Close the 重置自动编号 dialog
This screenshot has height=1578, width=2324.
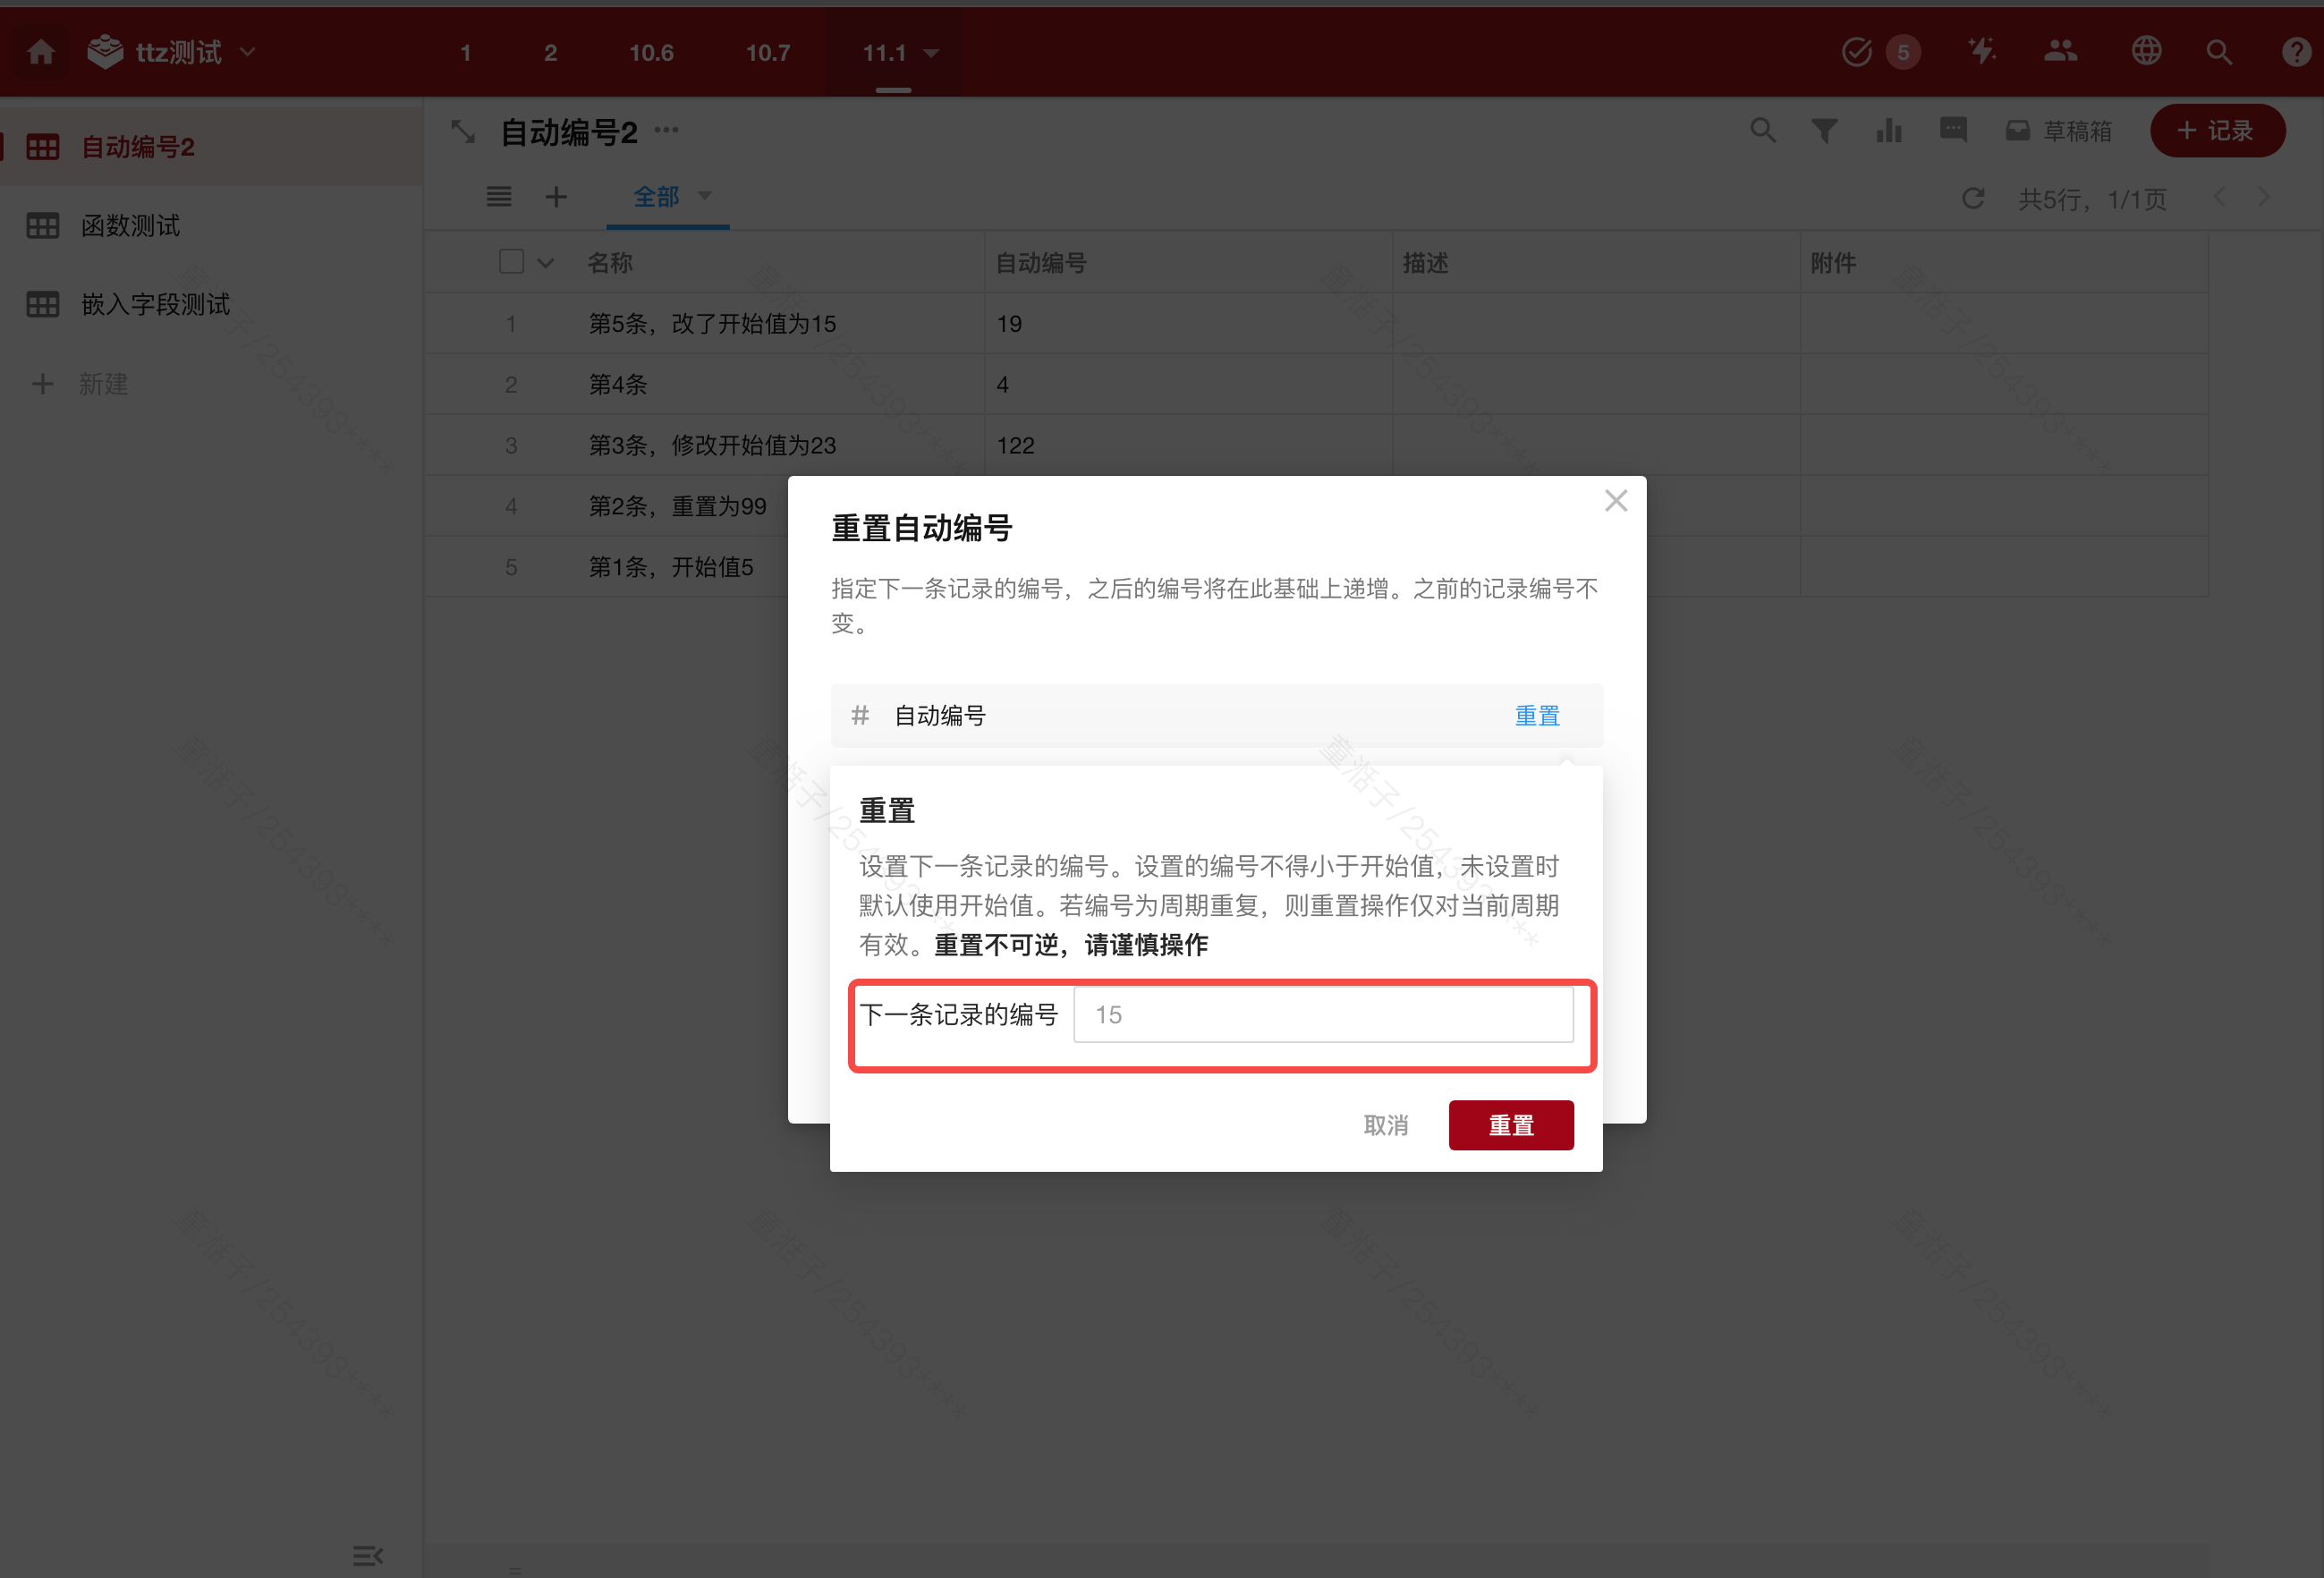(x=1616, y=501)
